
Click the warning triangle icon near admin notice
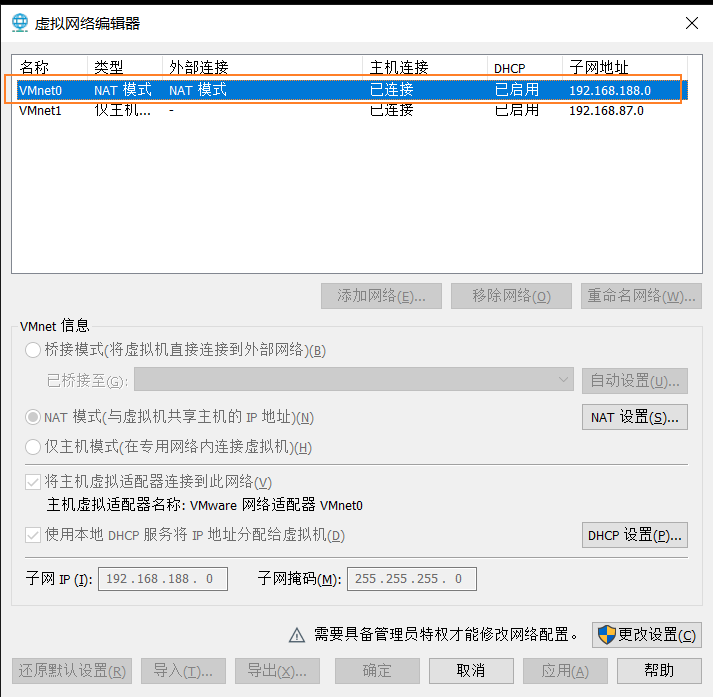[297, 635]
